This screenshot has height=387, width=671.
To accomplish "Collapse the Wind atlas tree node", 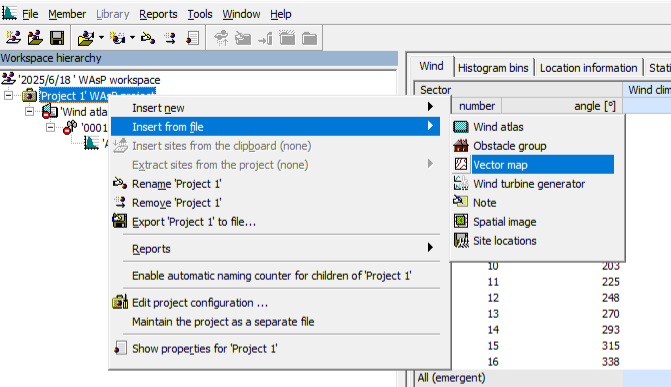I will (29, 111).
